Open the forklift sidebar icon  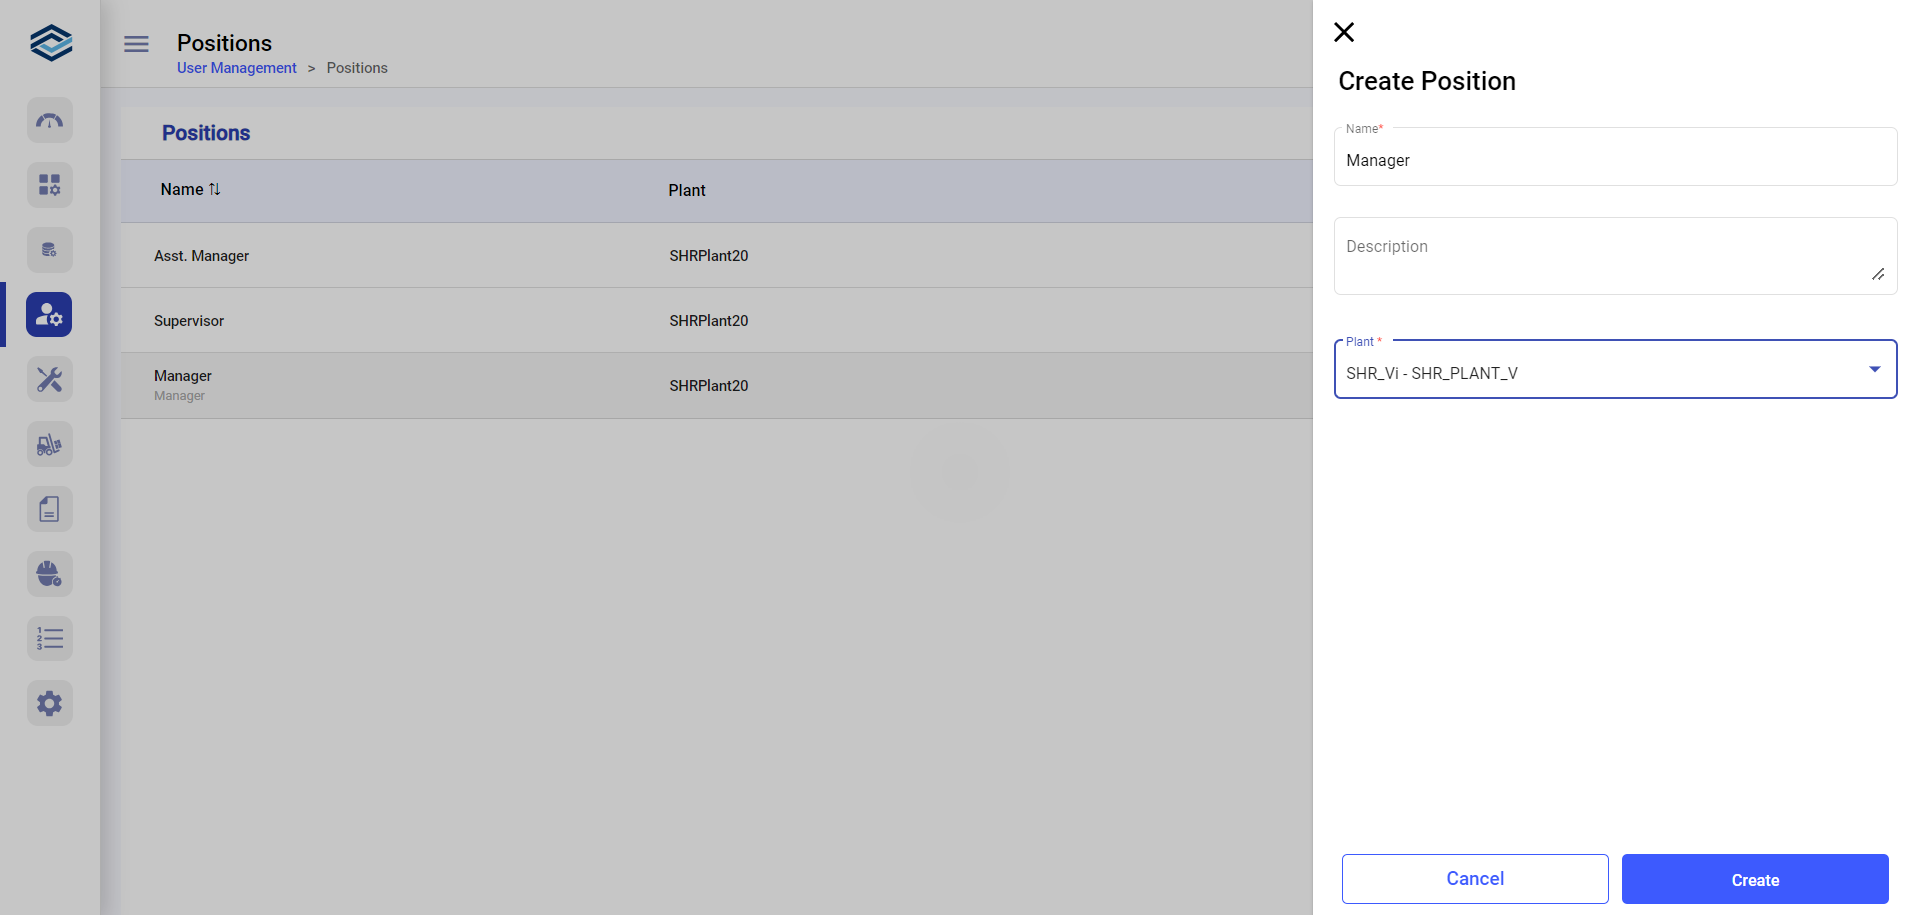(x=50, y=445)
